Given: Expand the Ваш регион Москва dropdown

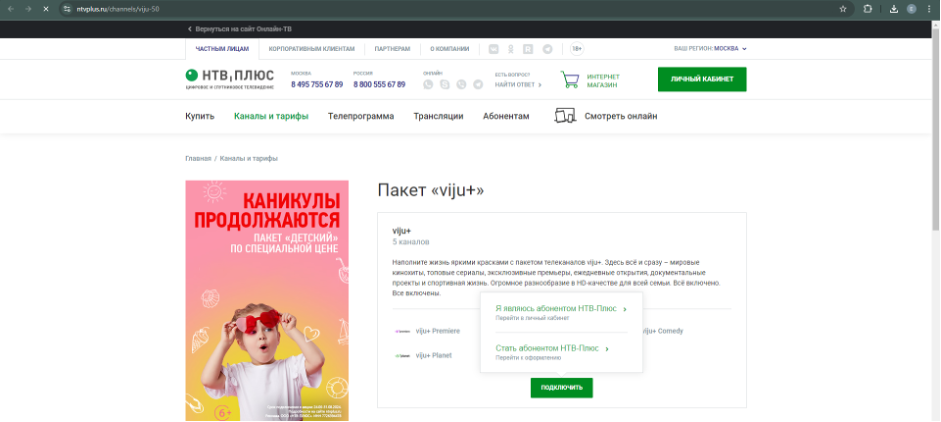Looking at the screenshot, I should (711, 49).
